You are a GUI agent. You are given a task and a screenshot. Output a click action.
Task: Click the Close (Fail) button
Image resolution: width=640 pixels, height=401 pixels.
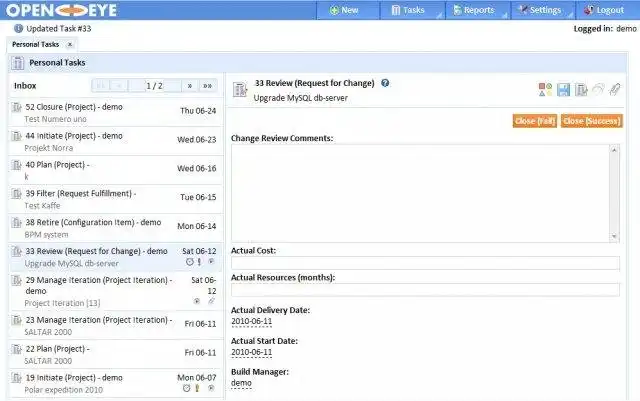[x=535, y=121]
